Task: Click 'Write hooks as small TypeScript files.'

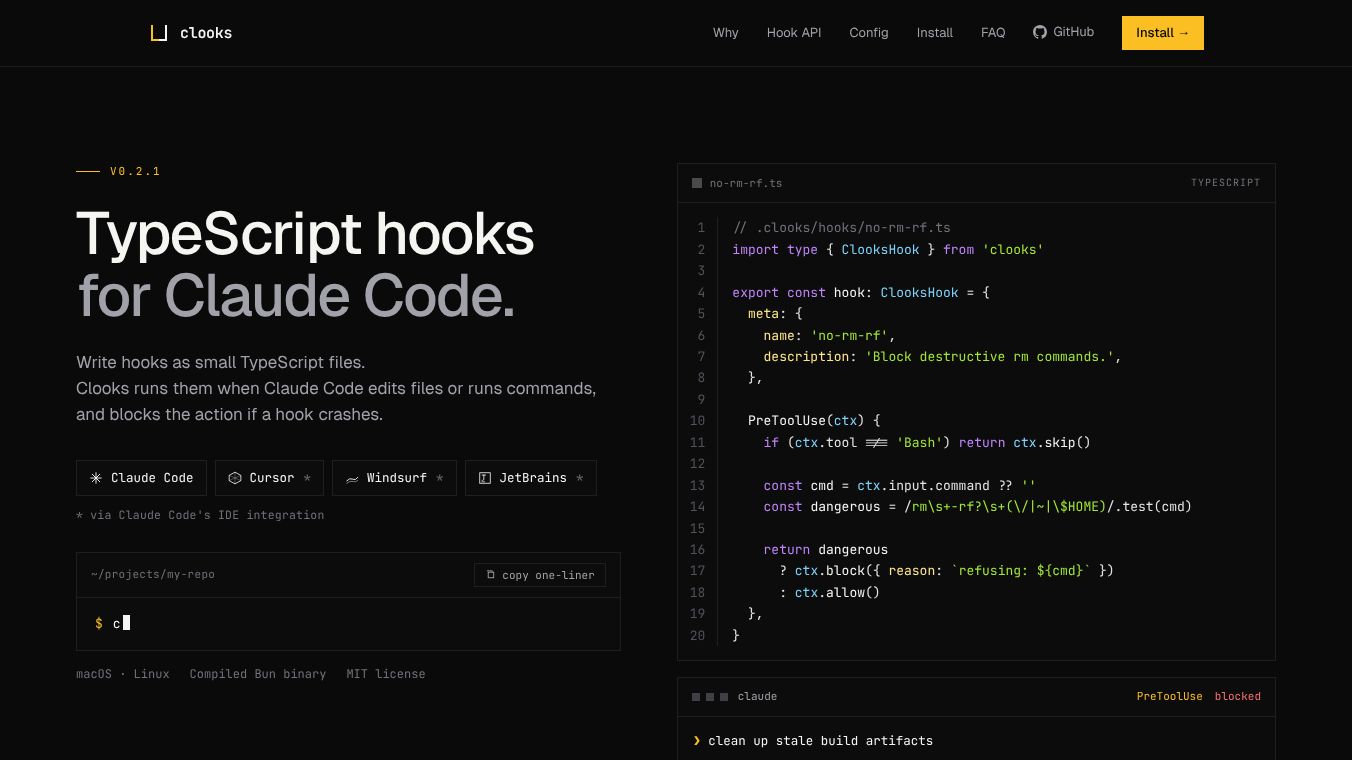Action: click(220, 362)
